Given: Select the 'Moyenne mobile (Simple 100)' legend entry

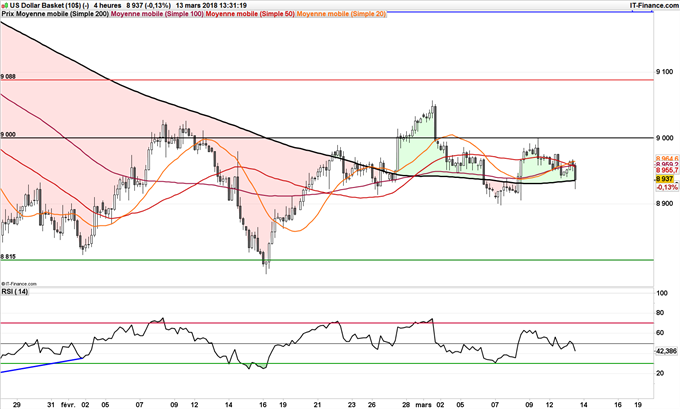Looking at the screenshot, I should 157,14.
